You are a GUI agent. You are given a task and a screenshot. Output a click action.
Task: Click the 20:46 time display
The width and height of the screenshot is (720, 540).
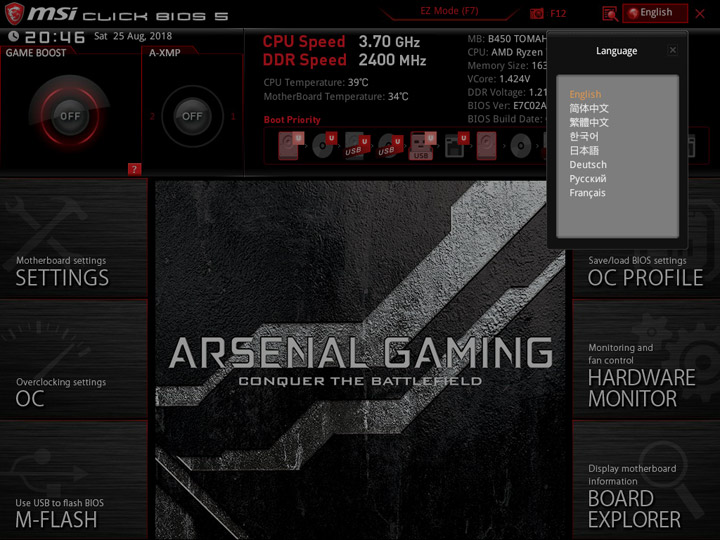point(55,37)
